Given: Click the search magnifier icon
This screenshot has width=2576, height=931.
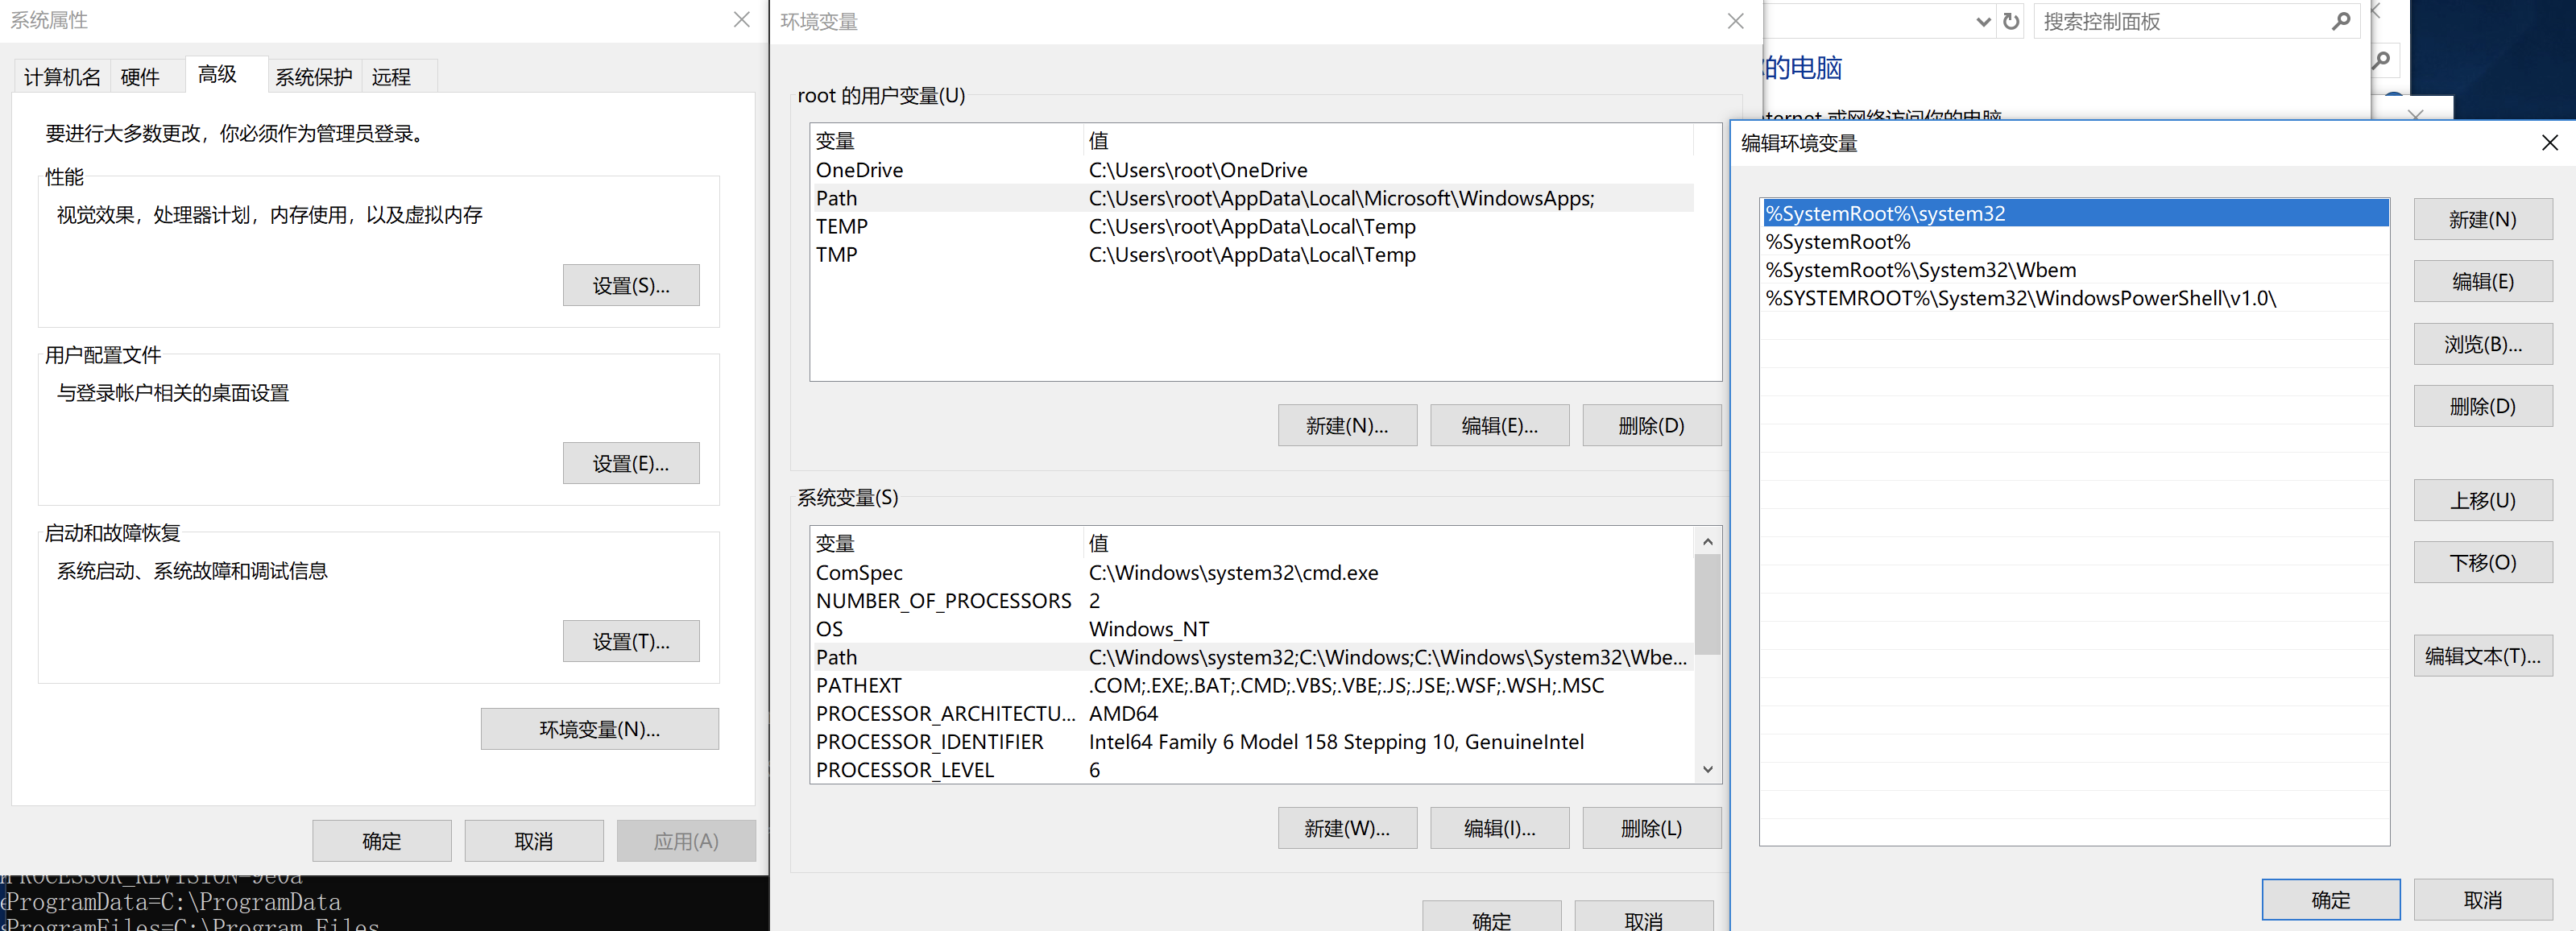Looking at the screenshot, I should [x=2341, y=21].
